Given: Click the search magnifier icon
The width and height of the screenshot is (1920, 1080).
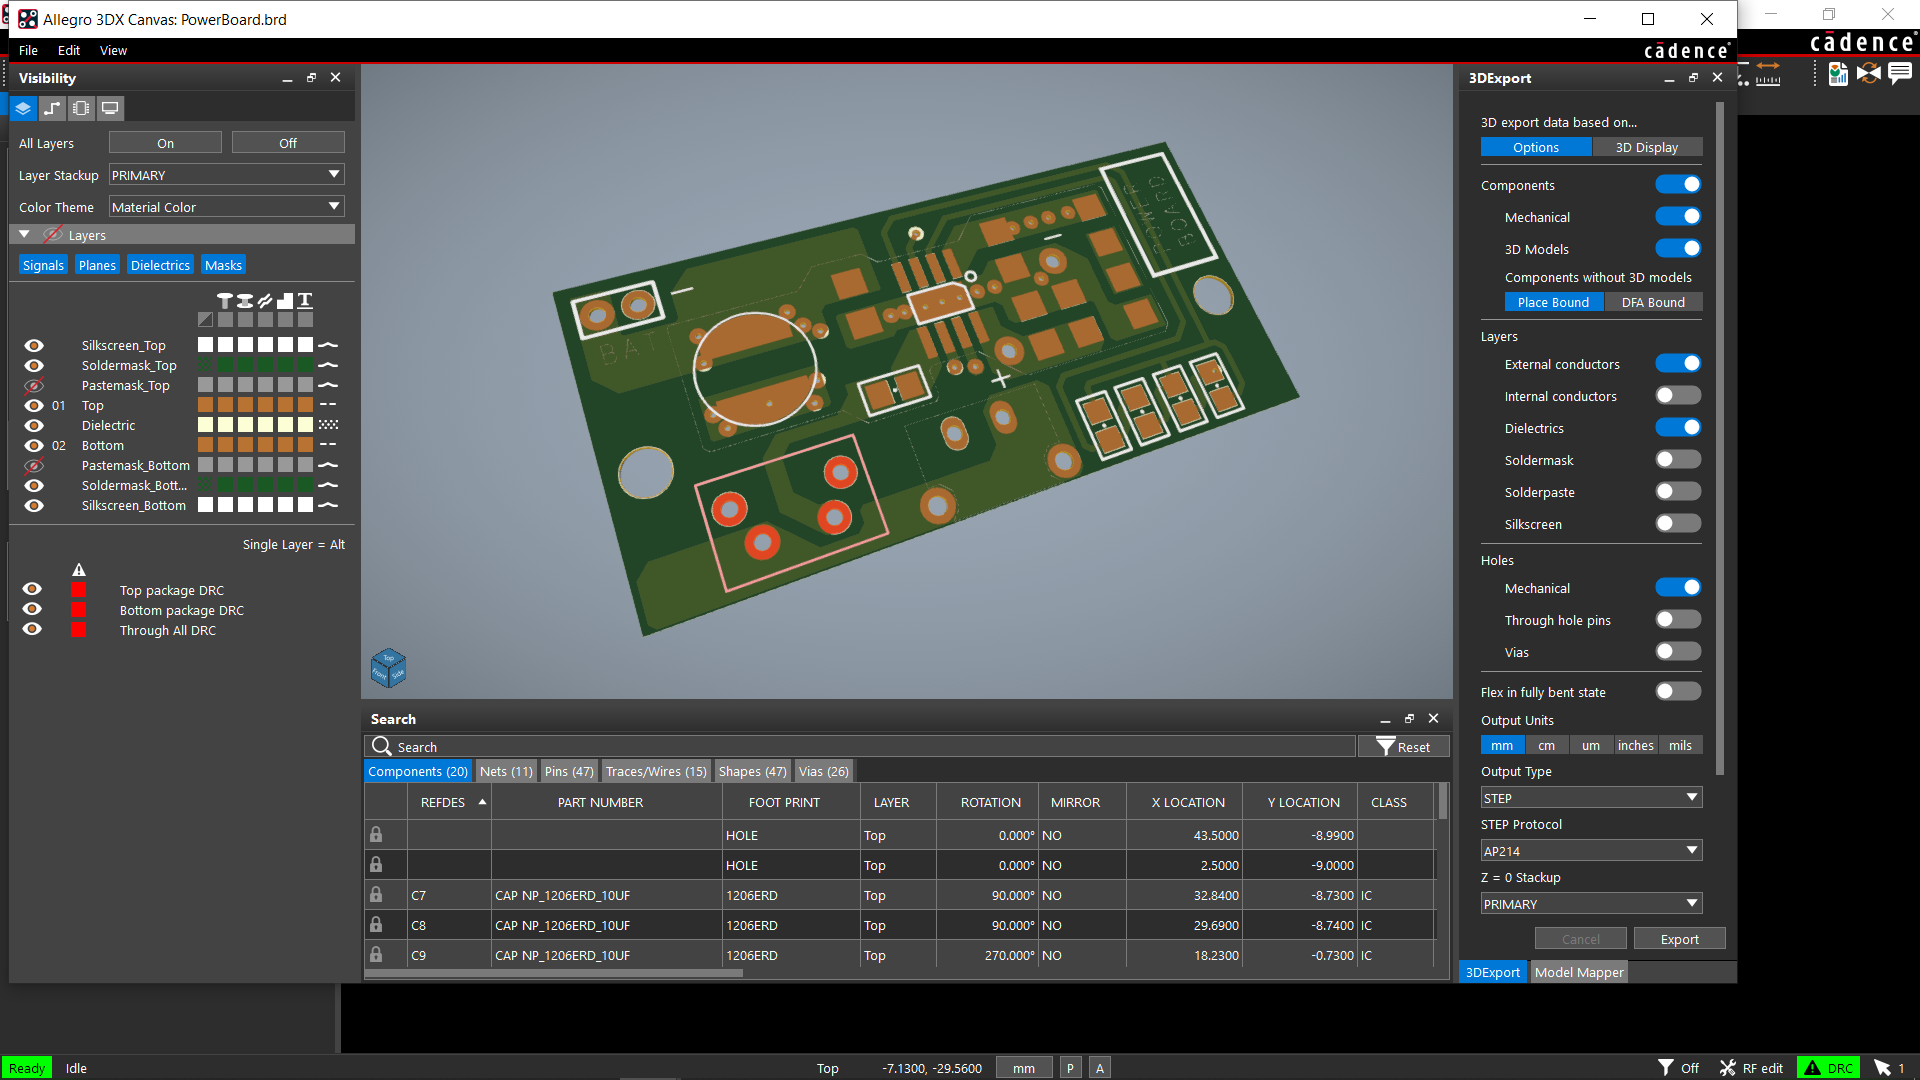Looking at the screenshot, I should (x=381, y=746).
